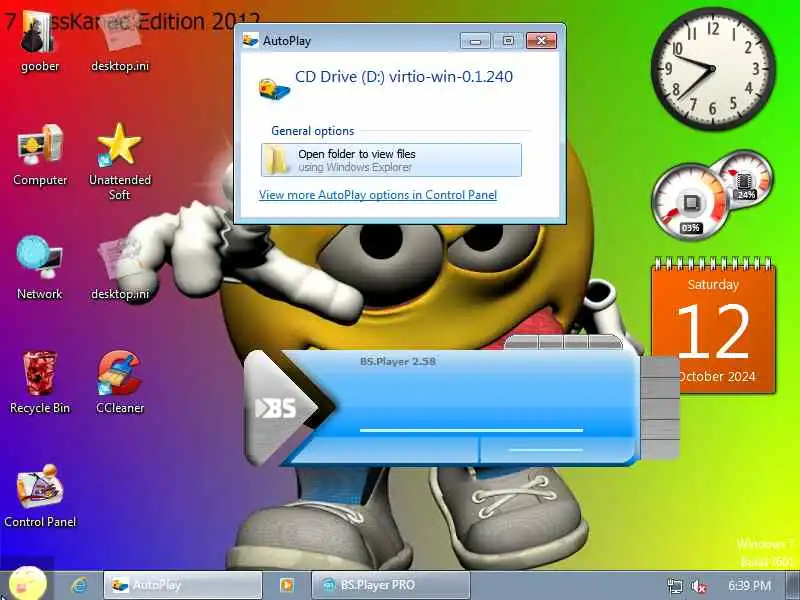
Task: Maximize the AutoPlay window
Action: [508, 41]
